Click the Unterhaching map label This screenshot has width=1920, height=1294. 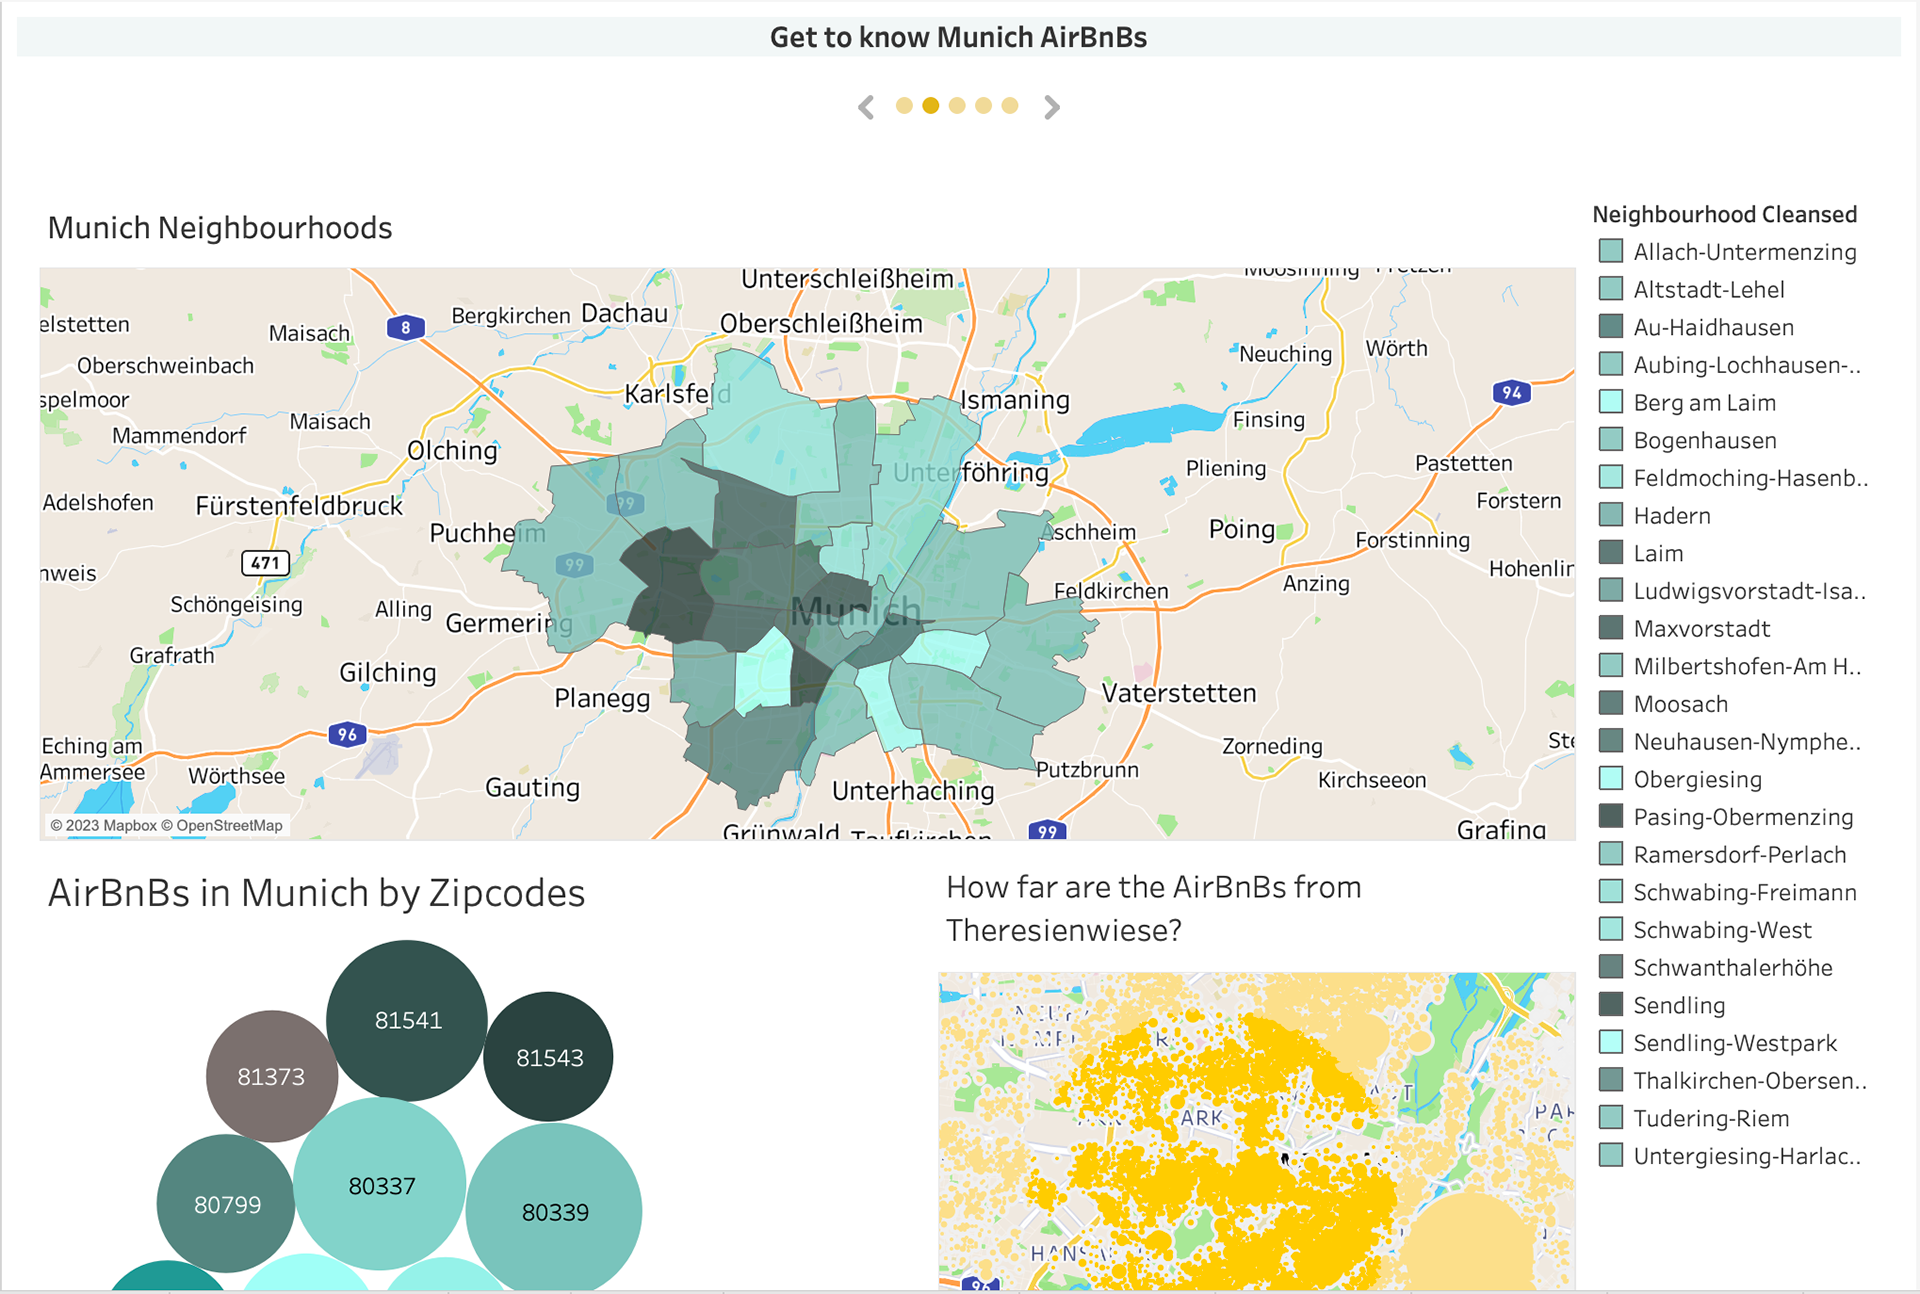point(913,791)
